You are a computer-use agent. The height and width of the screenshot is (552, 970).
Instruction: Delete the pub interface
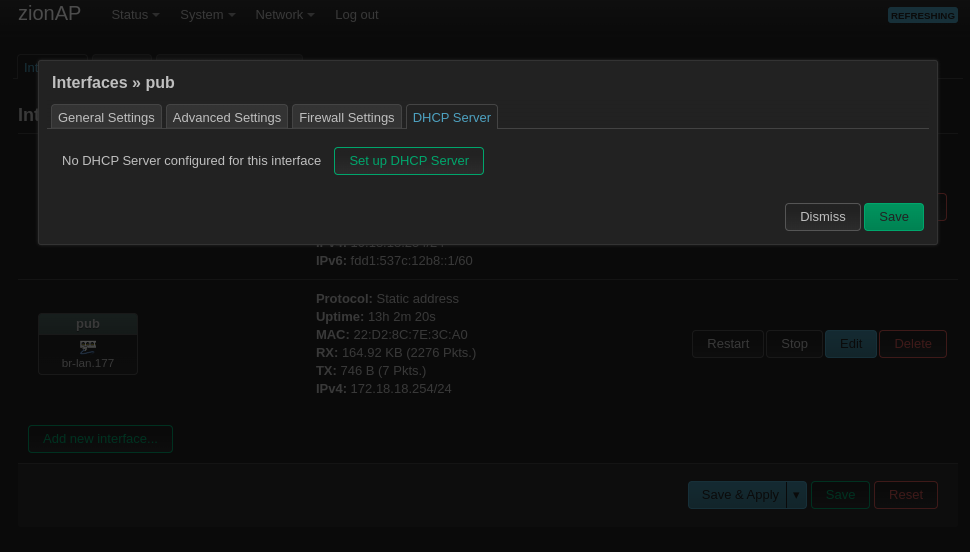click(x=912, y=344)
